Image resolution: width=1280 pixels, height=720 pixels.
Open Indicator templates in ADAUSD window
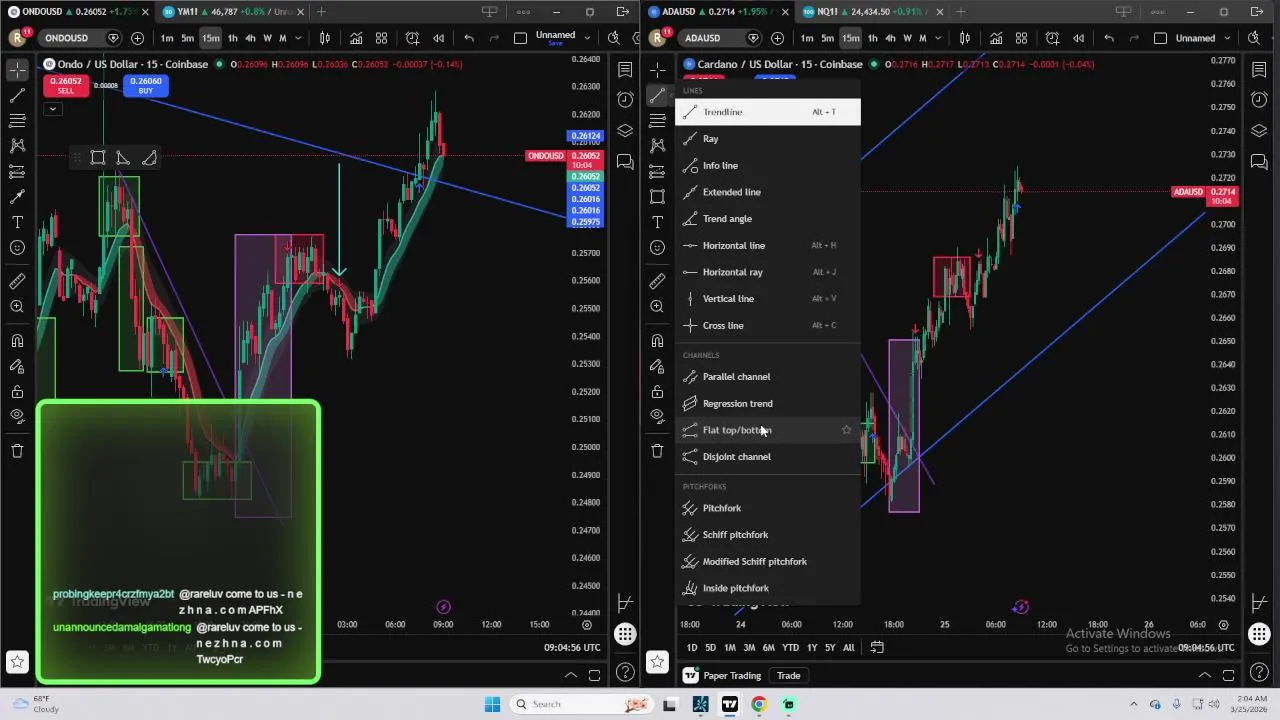point(1021,38)
